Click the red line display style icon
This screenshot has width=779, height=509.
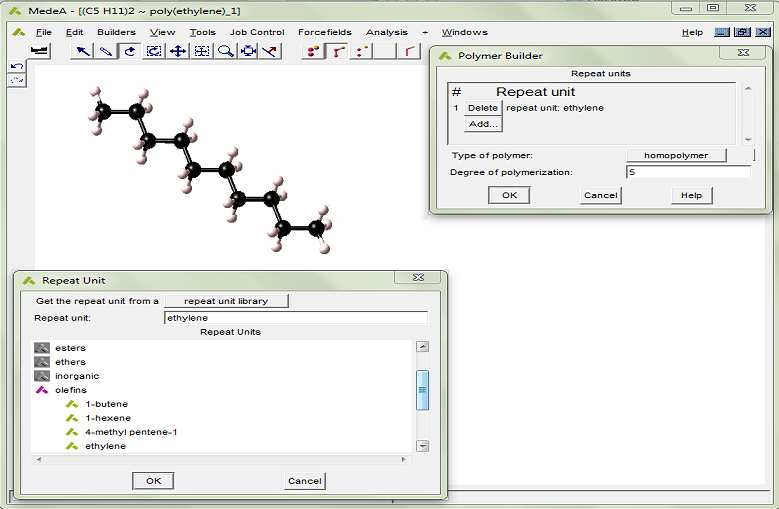coord(408,51)
